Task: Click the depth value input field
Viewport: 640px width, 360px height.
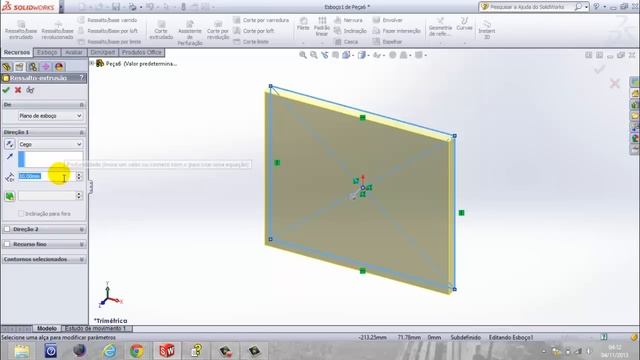Action: click(x=46, y=176)
